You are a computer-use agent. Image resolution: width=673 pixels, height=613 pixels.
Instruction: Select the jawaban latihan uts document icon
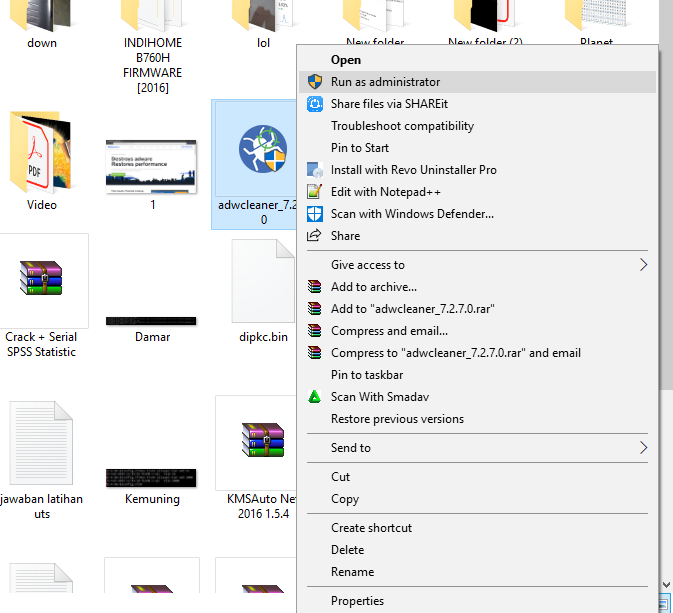point(41,443)
